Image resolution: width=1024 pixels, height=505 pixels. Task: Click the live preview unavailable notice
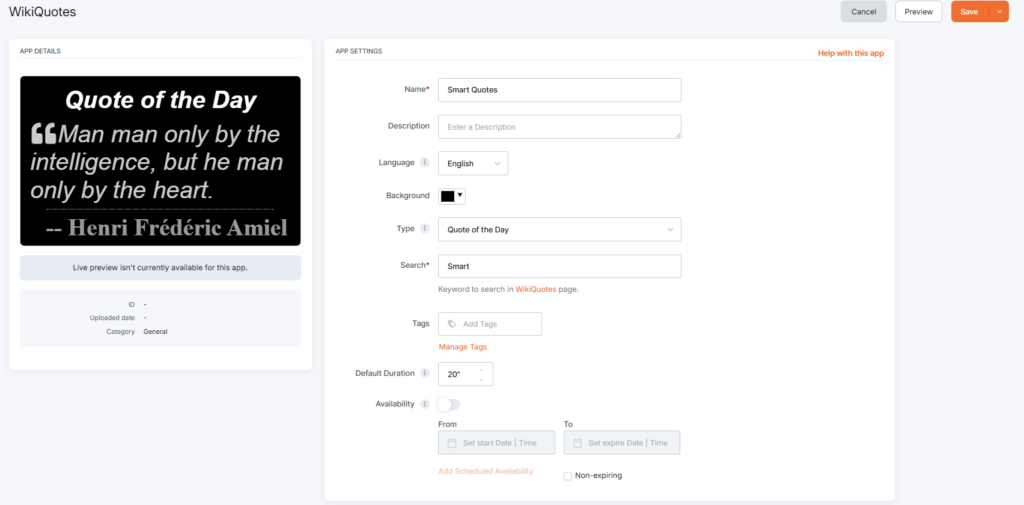click(x=160, y=268)
